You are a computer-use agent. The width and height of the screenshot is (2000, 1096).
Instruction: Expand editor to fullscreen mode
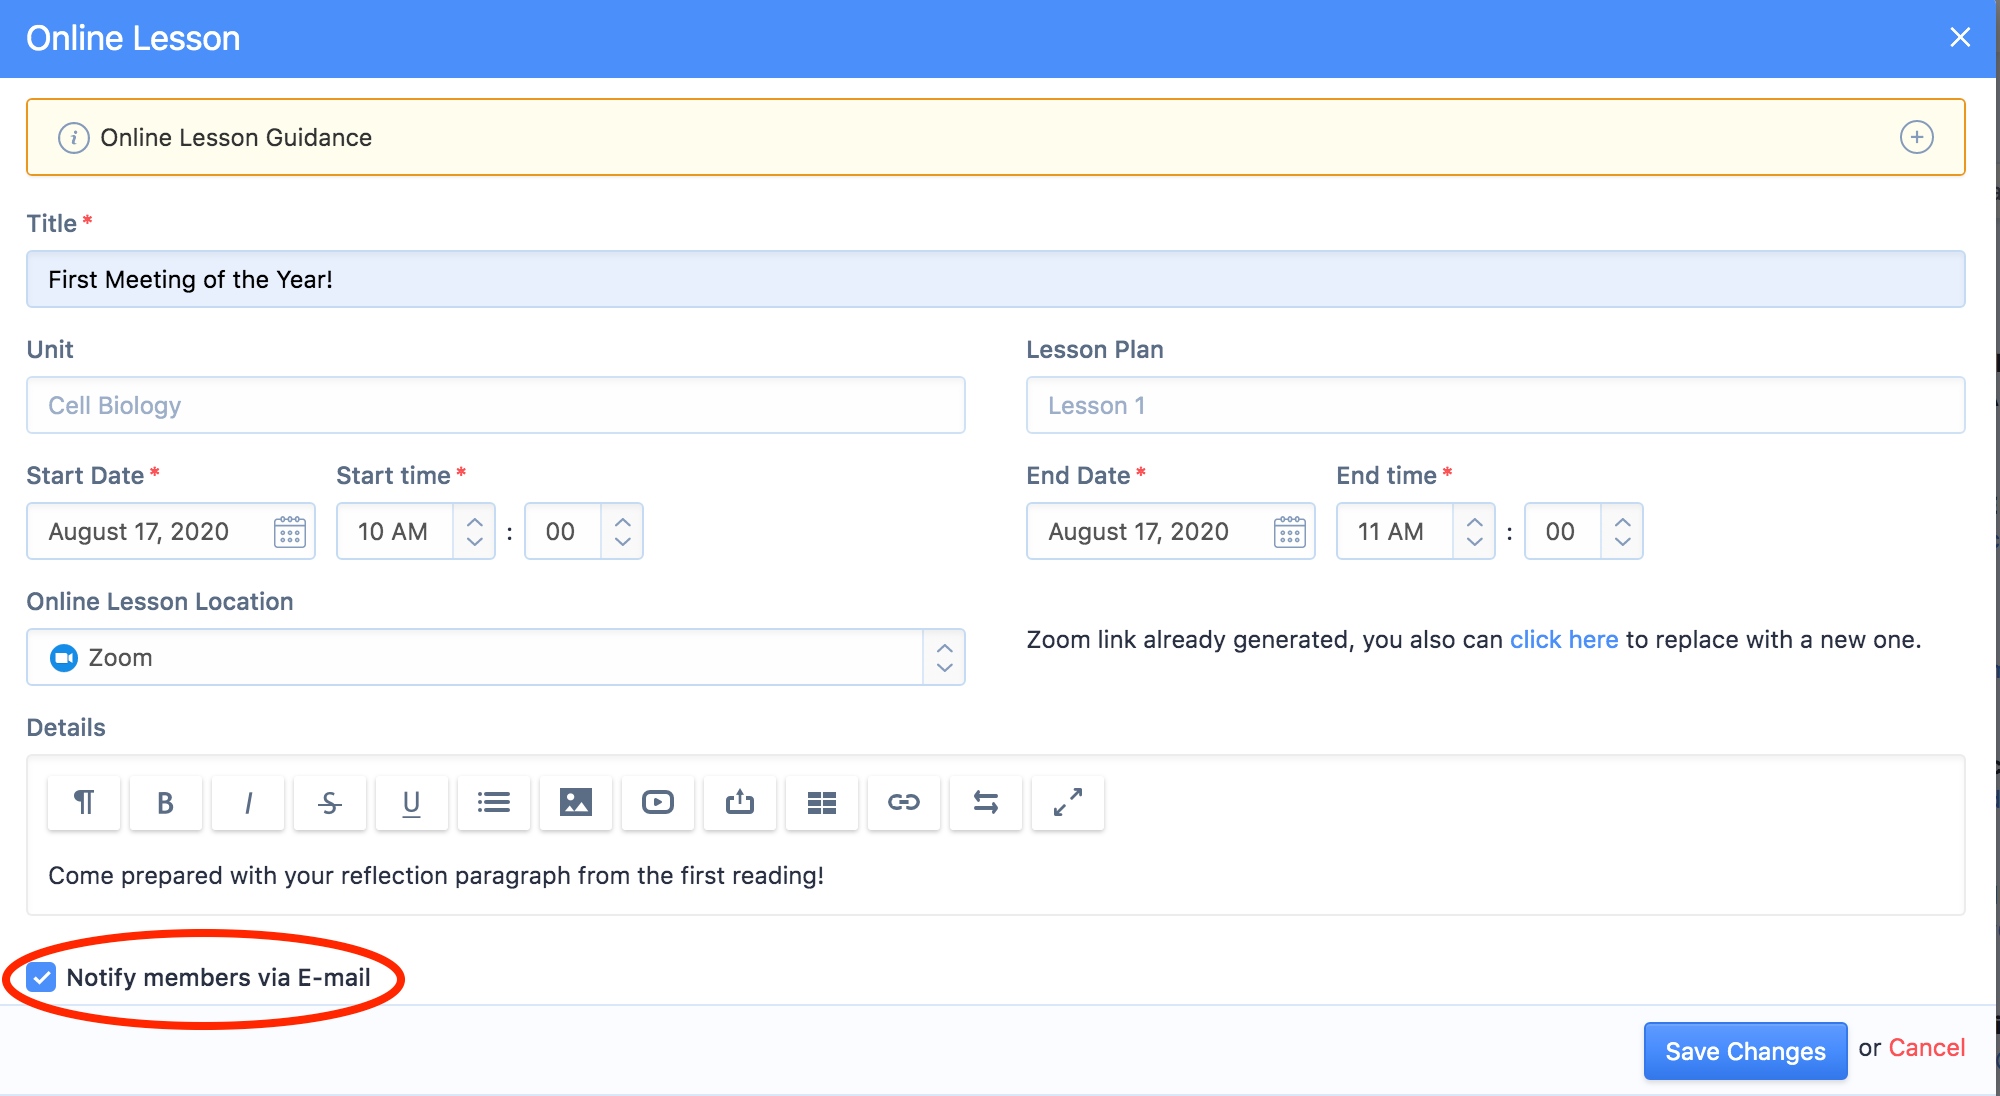coord(1067,803)
